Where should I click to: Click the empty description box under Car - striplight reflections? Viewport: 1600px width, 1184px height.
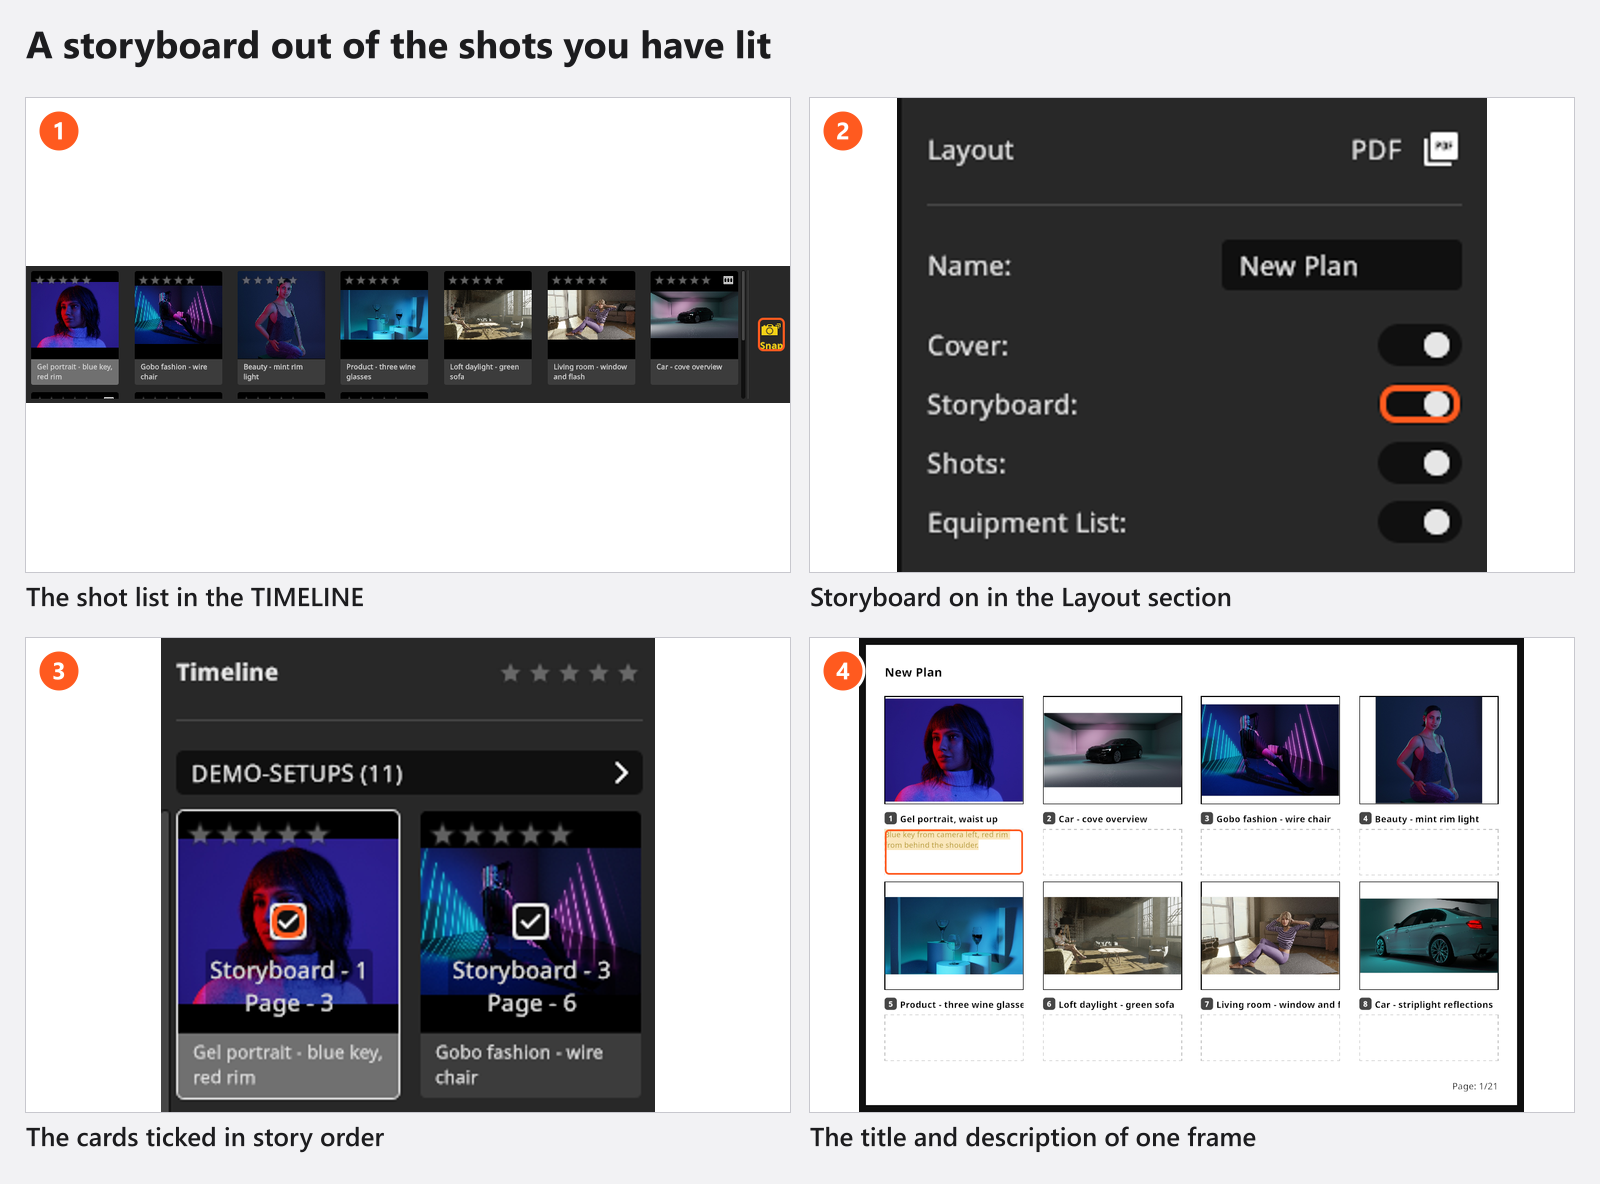[1429, 1038]
